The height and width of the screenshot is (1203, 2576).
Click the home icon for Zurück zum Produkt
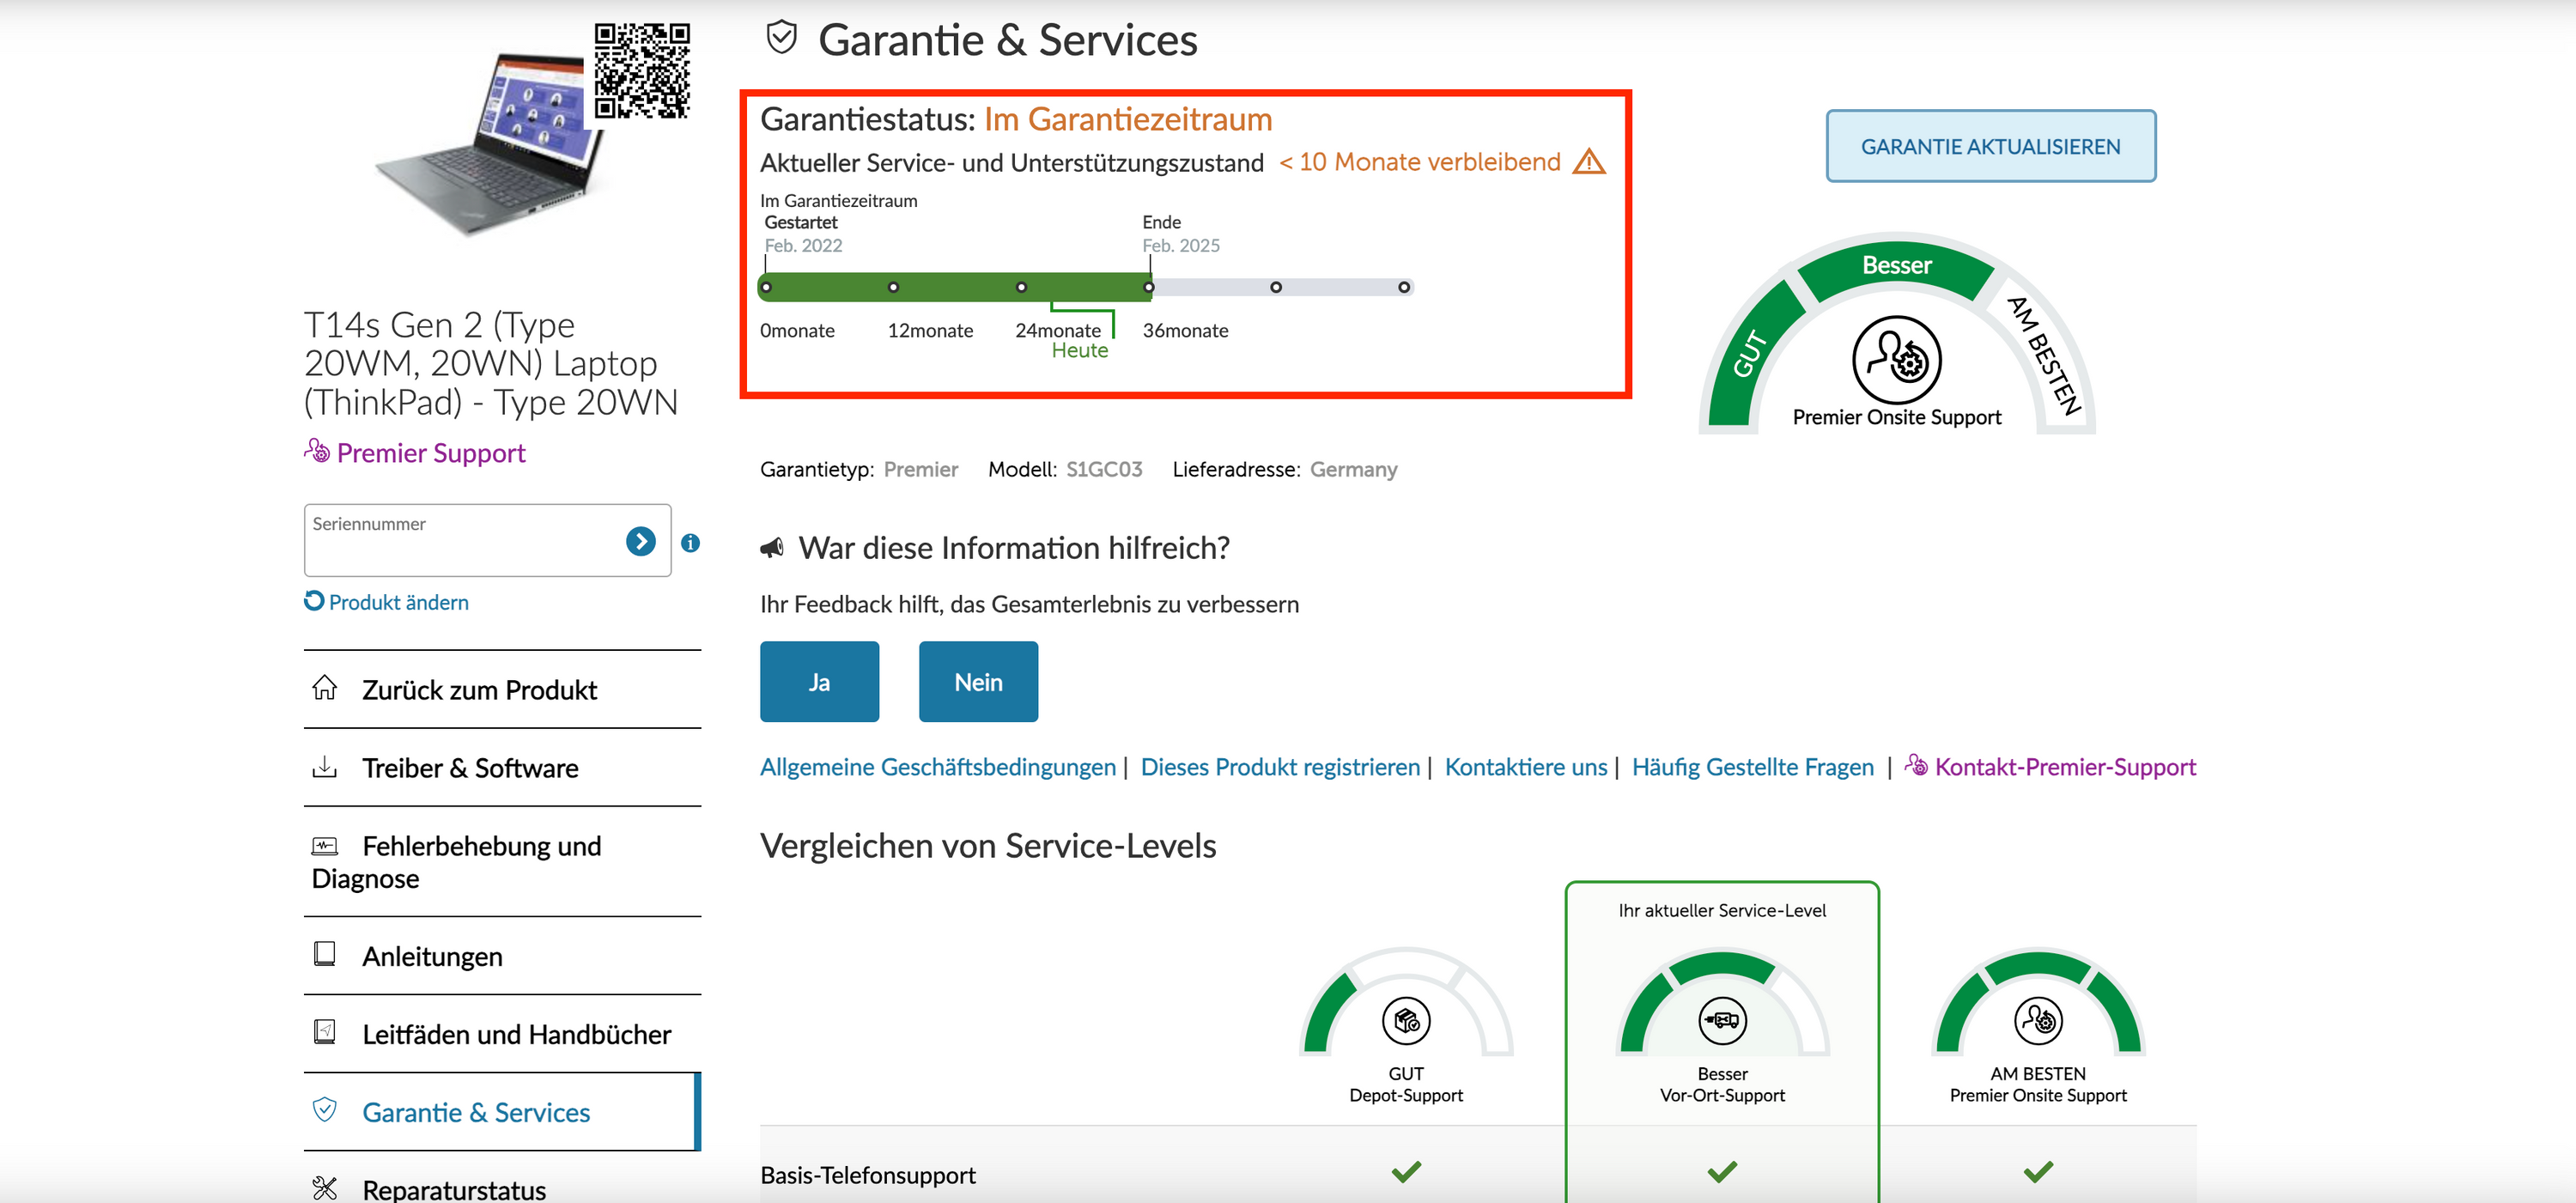pyautogui.click(x=324, y=688)
